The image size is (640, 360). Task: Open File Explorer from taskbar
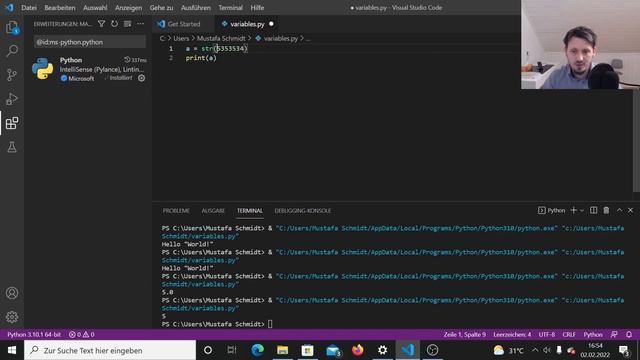coord(282,350)
